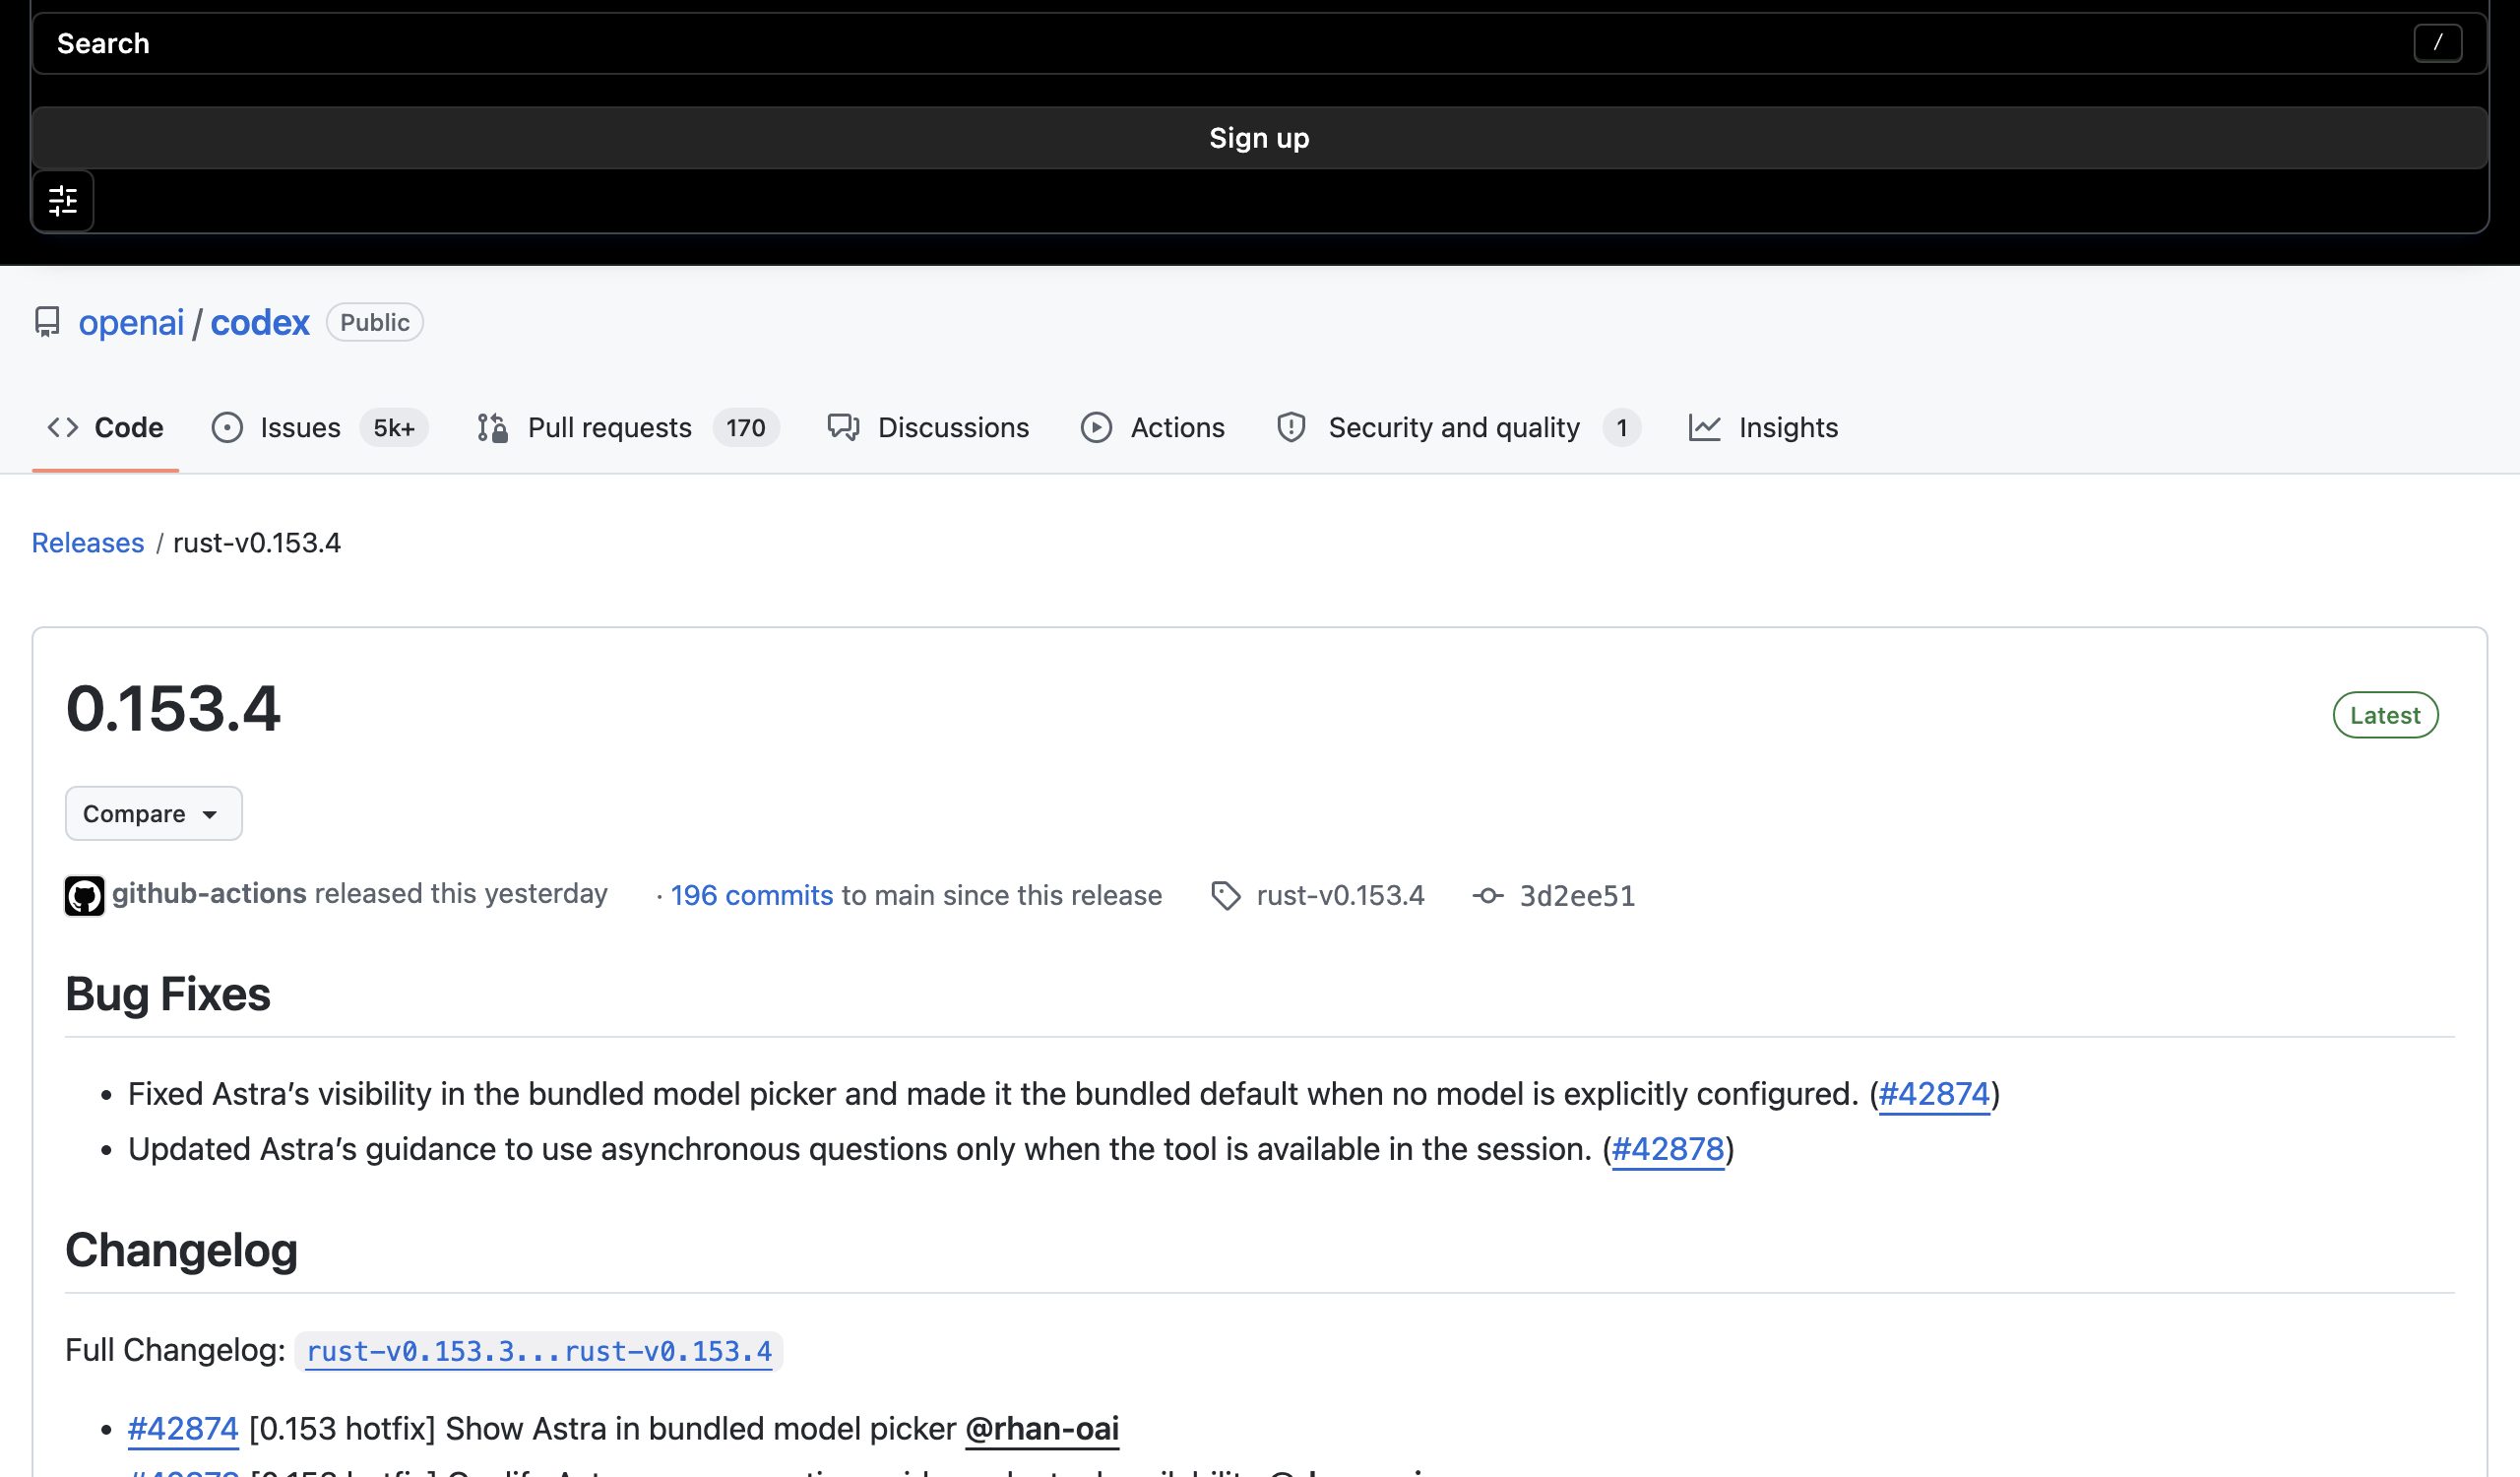This screenshot has height=1477, width=2520.
Task: Focus the Search input field
Action: coord(1259,43)
